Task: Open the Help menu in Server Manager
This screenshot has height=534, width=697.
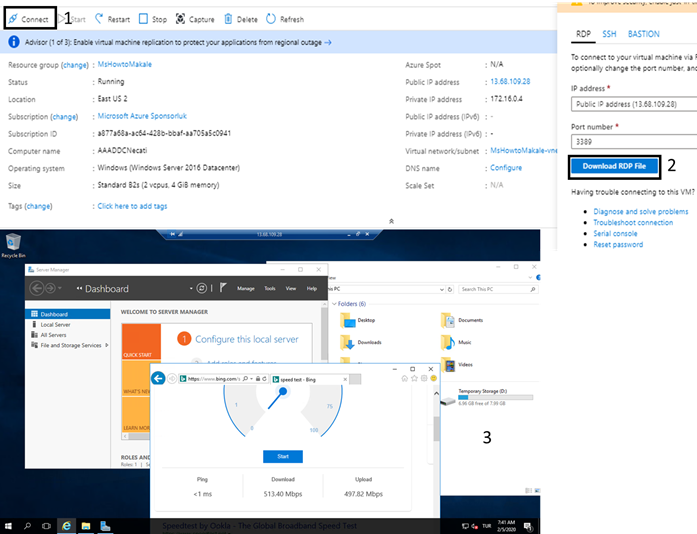Action: (312, 289)
